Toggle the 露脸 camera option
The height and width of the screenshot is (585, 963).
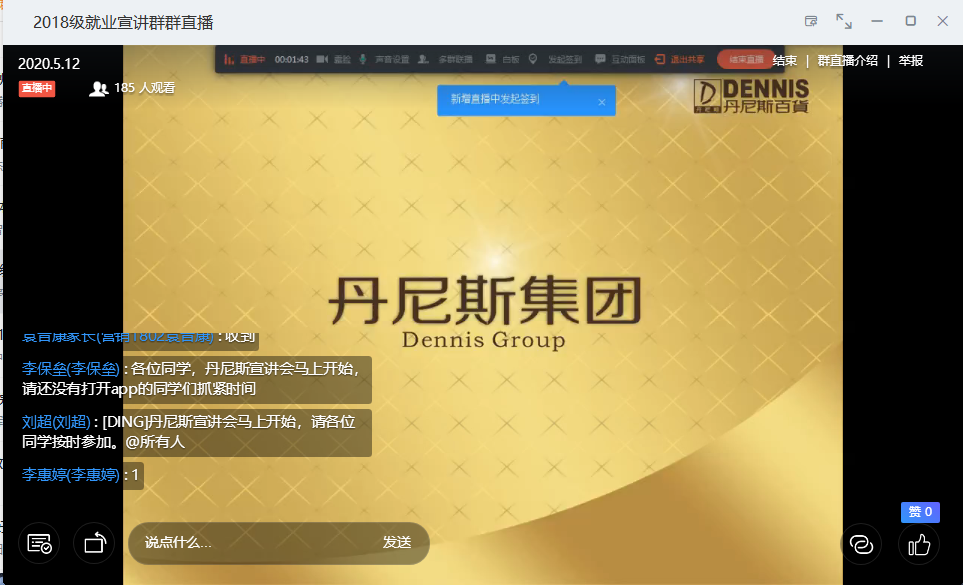pyautogui.click(x=334, y=60)
